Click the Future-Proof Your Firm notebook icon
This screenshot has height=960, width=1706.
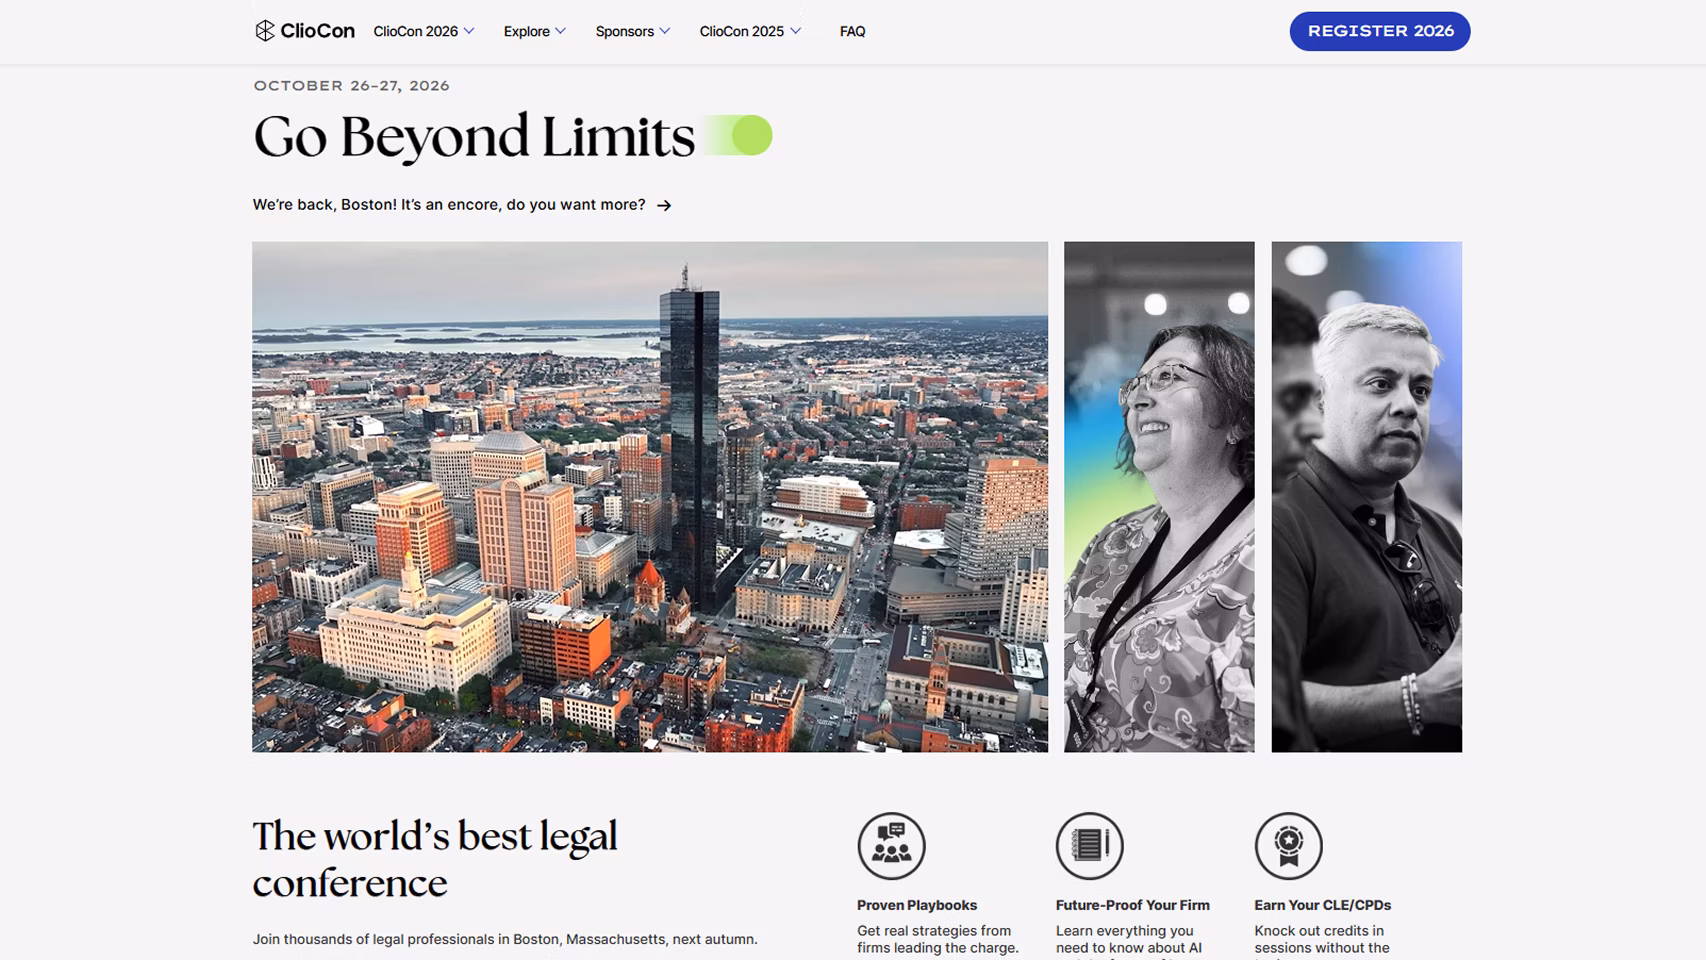coord(1090,846)
